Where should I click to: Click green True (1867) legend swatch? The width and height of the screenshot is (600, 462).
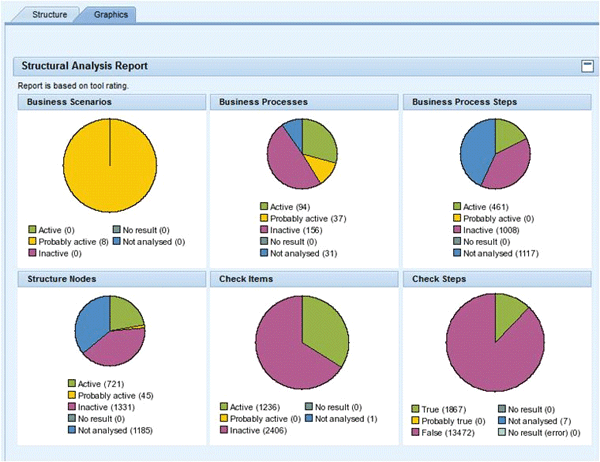417,409
